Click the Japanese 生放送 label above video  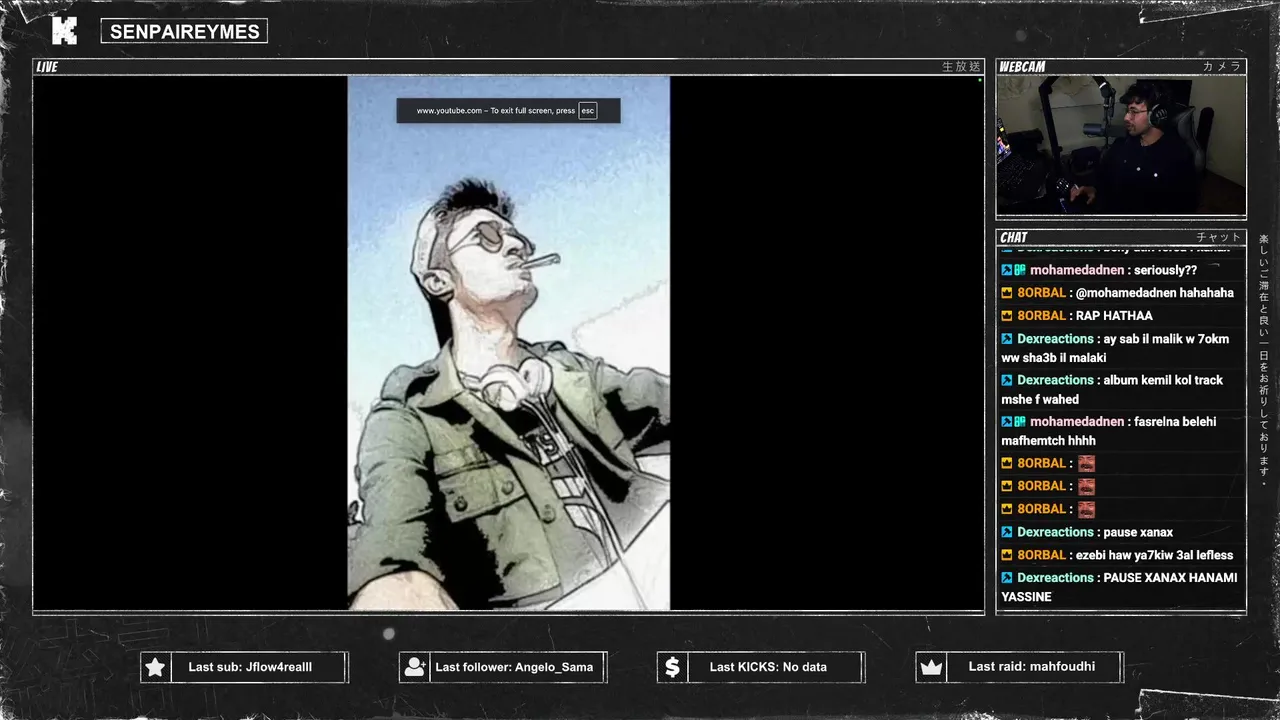pos(961,67)
